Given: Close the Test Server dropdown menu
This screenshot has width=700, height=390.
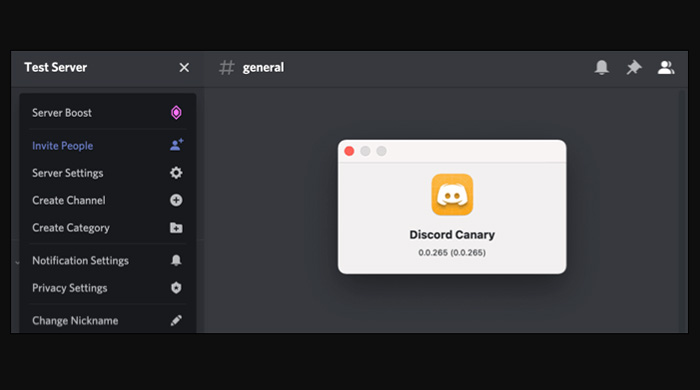Looking at the screenshot, I should pyautogui.click(x=184, y=67).
